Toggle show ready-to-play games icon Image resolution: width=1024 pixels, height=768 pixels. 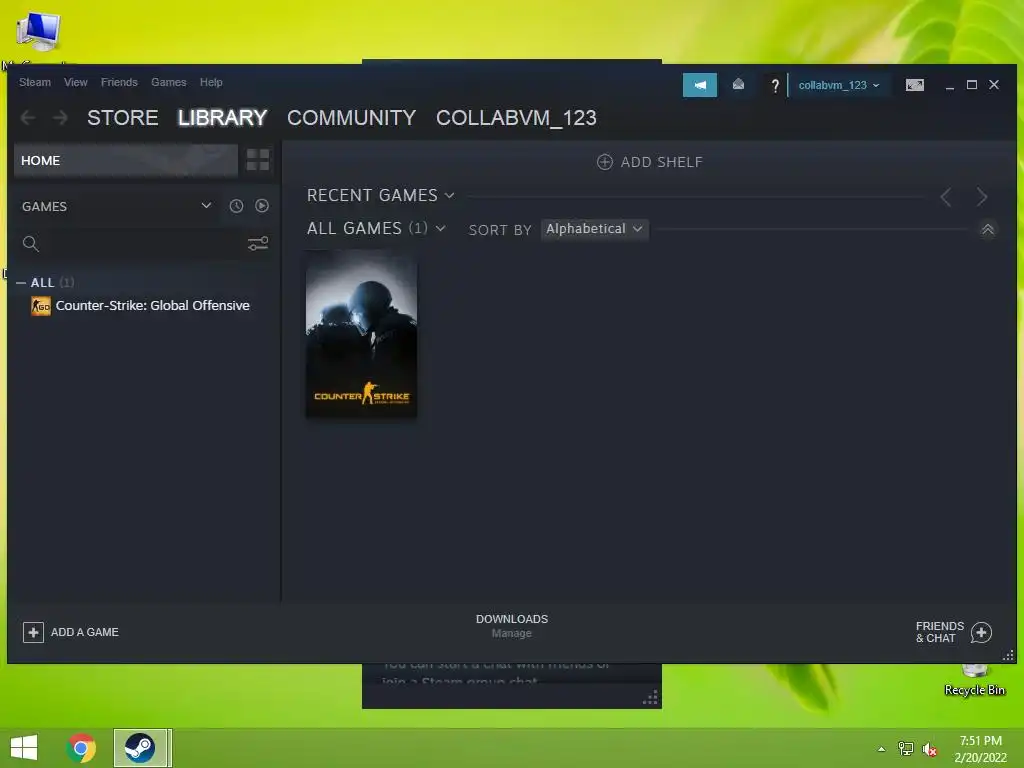click(x=262, y=206)
